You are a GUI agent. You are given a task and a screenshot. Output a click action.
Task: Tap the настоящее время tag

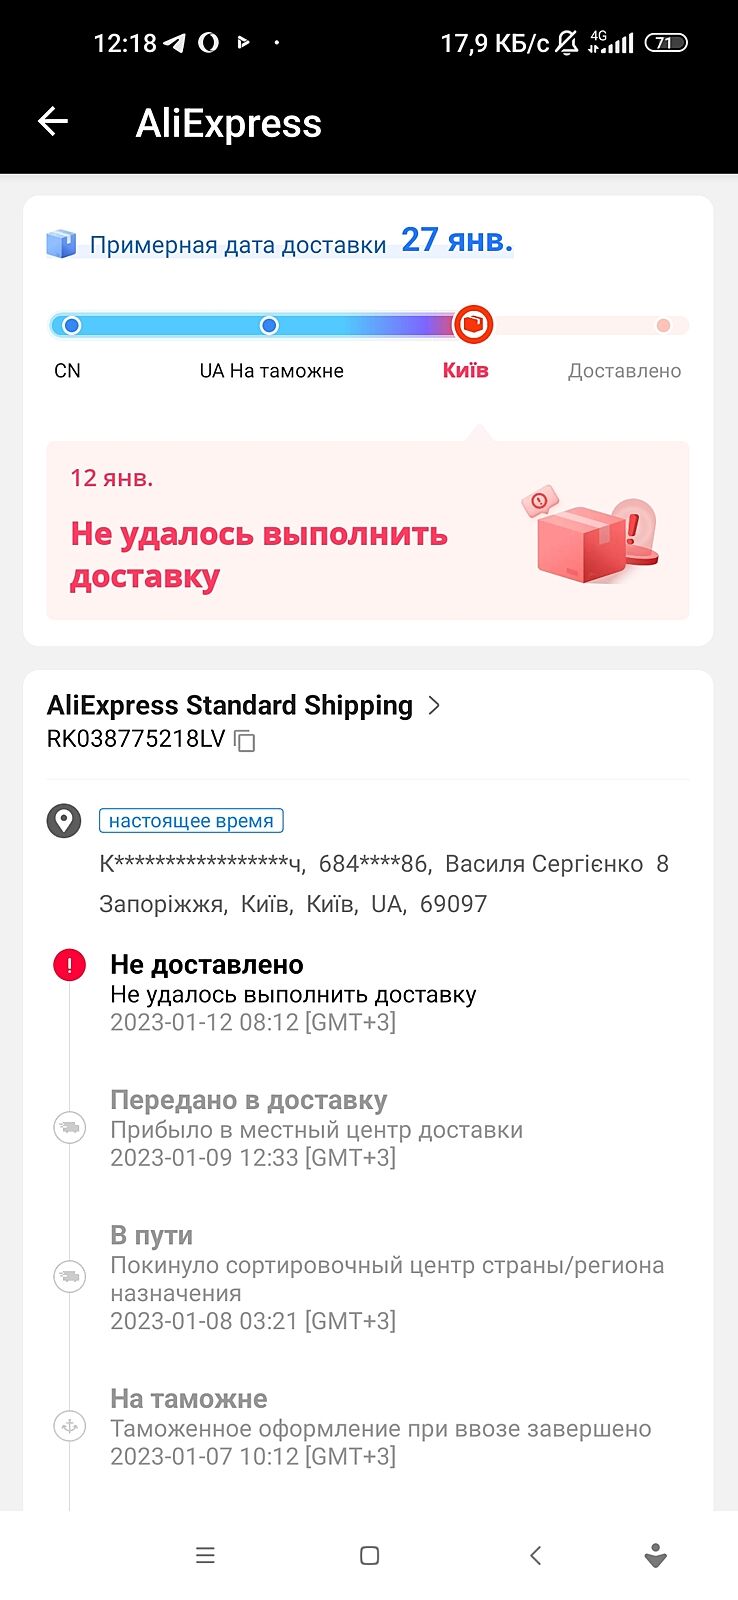[191, 821]
